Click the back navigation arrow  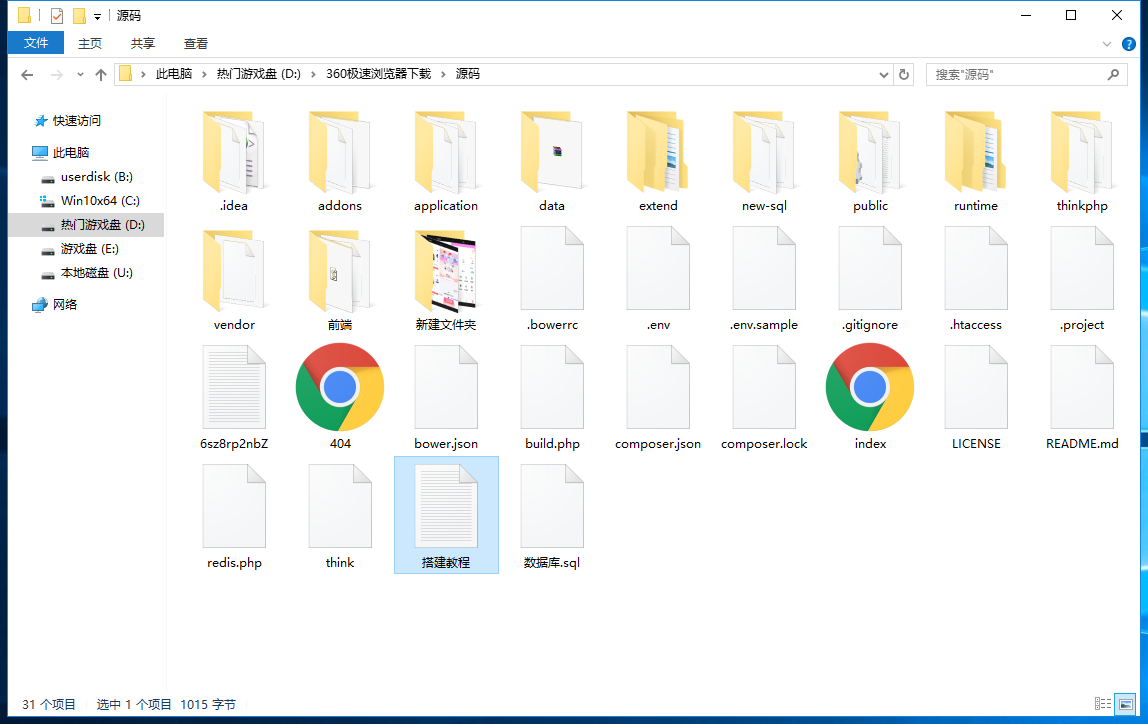click(x=27, y=75)
